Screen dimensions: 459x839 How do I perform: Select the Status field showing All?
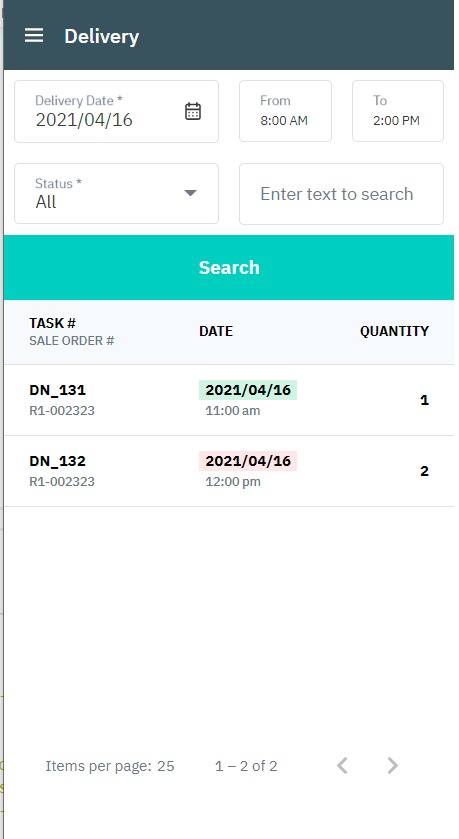(x=116, y=193)
